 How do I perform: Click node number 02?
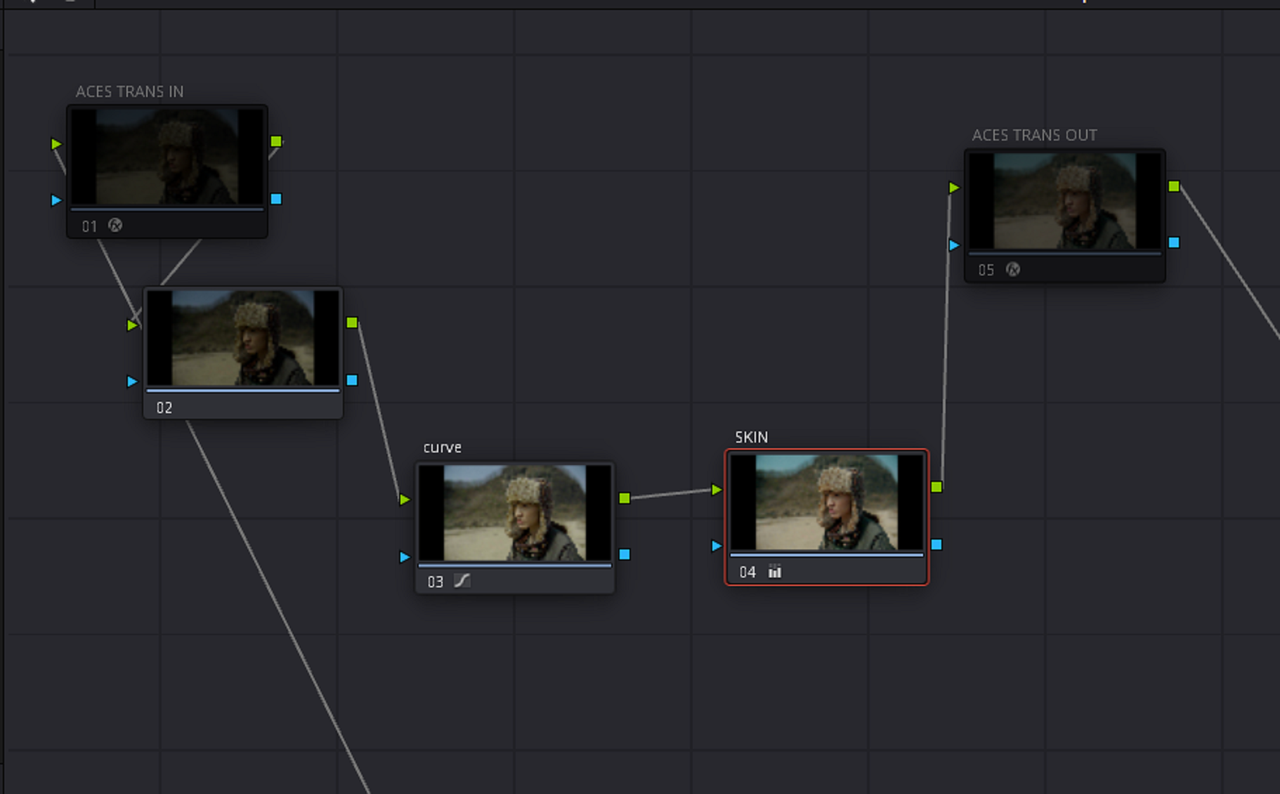click(x=165, y=407)
